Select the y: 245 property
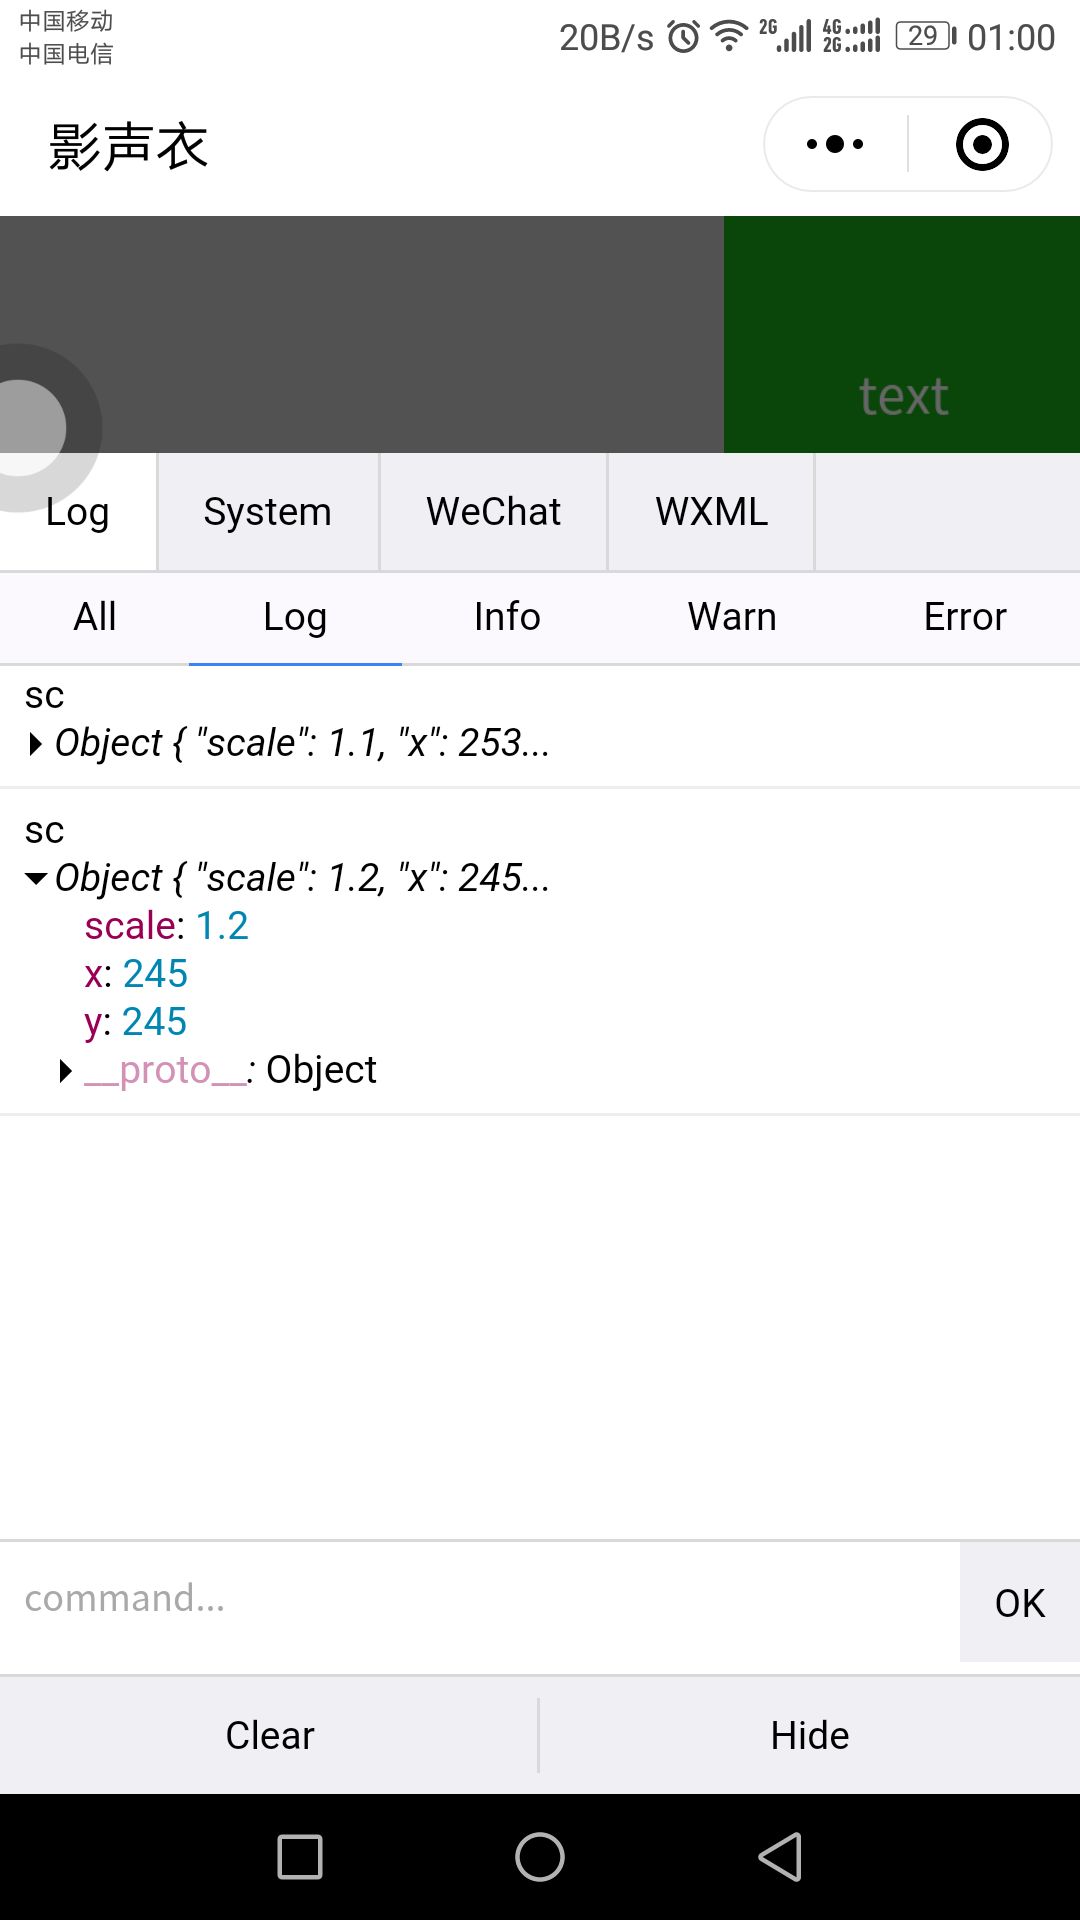Image resolution: width=1080 pixels, height=1920 pixels. pyautogui.click(x=136, y=1022)
